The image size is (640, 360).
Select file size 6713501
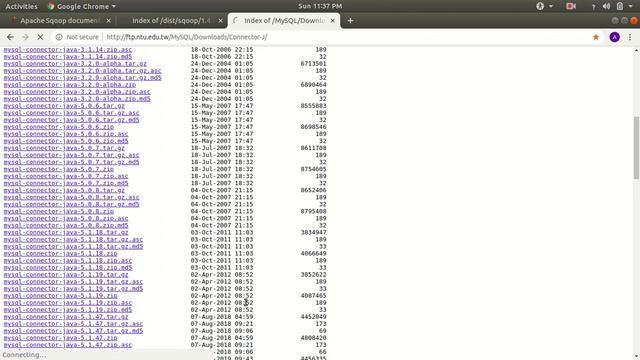coord(313,63)
